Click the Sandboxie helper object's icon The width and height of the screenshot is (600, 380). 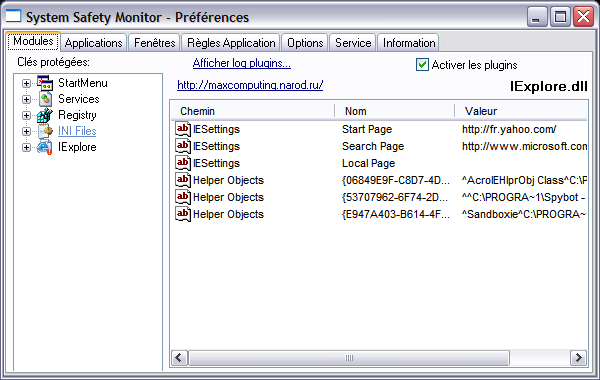(x=183, y=214)
